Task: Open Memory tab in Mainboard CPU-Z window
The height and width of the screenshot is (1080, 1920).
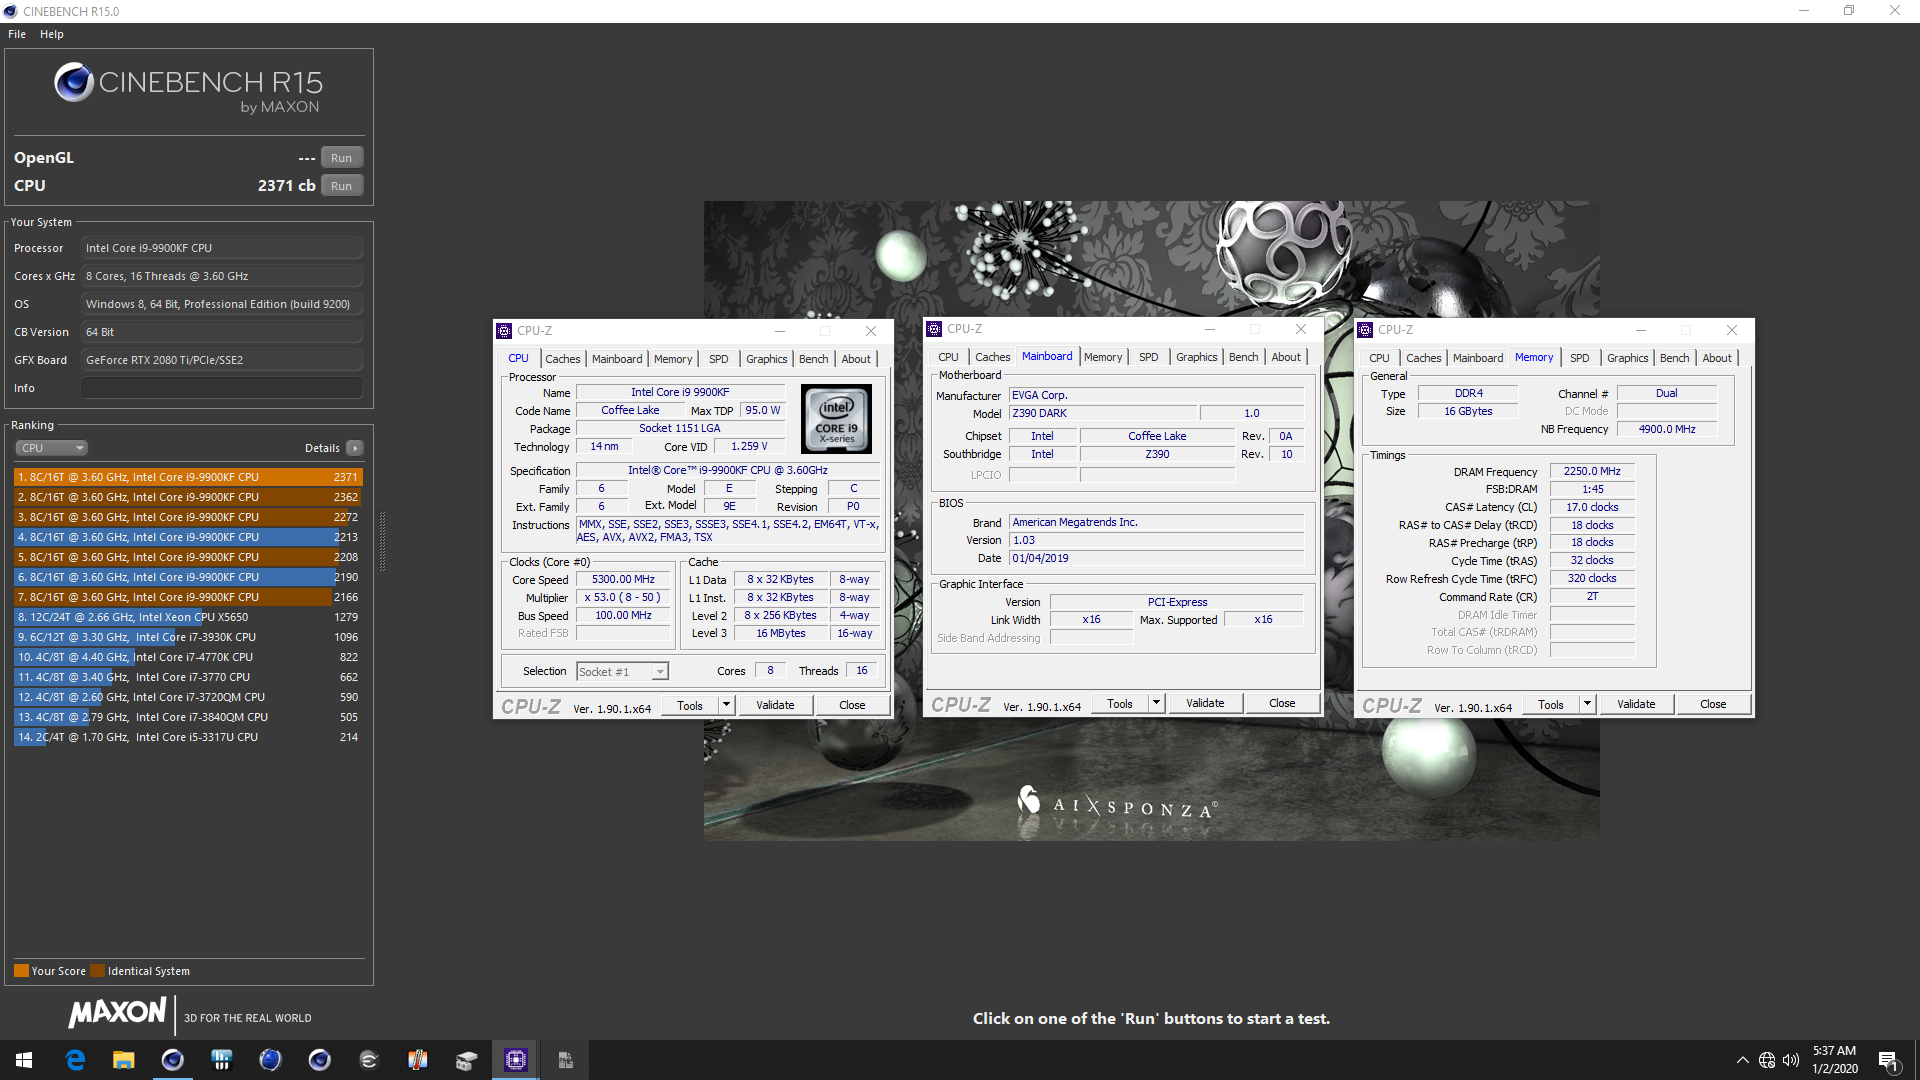Action: [1103, 357]
